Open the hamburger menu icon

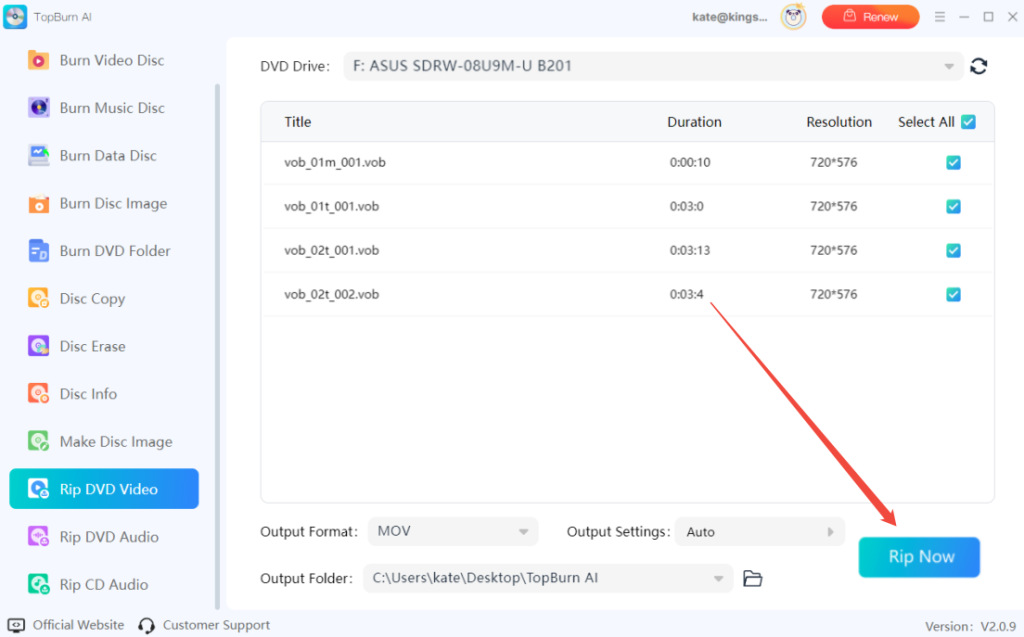[939, 17]
